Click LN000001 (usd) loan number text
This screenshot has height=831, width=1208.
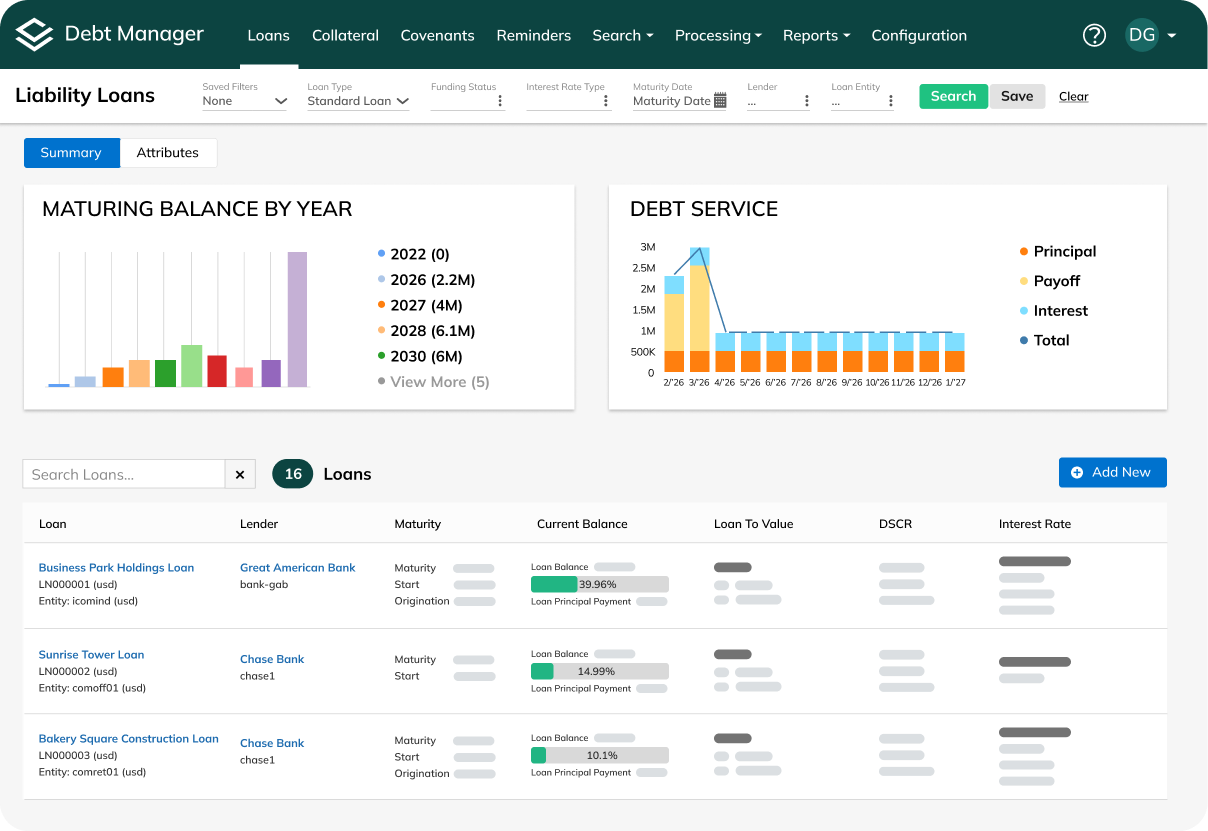click(78, 584)
